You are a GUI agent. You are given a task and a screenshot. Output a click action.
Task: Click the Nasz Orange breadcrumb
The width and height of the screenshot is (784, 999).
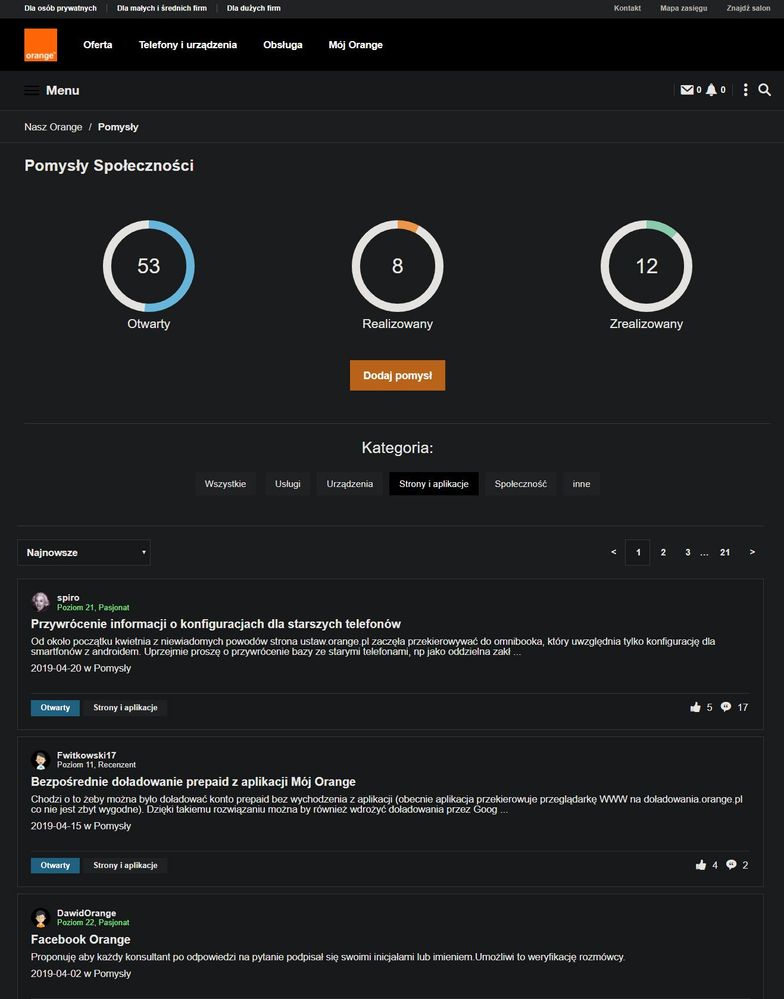pyautogui.click(x=53, y=127)
